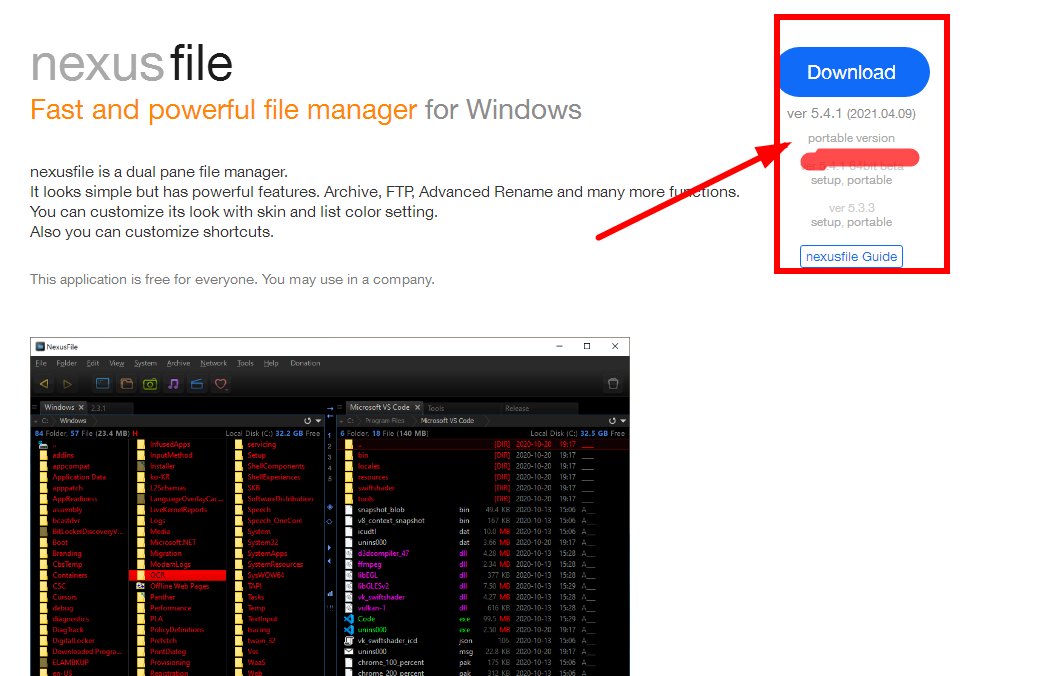Open drive dropdown before C: in right pane

341,421
